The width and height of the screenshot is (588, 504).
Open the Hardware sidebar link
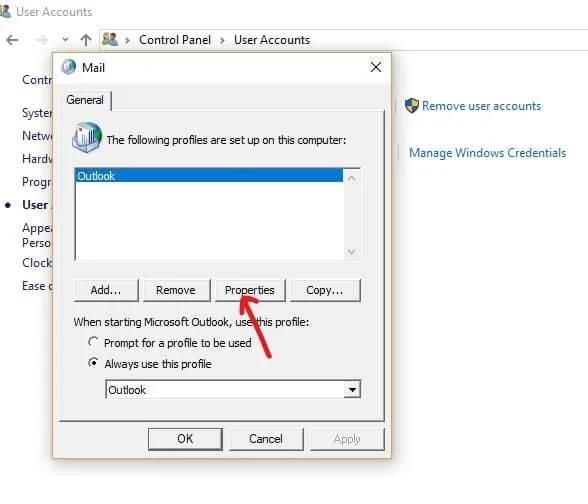click(37, 159)
